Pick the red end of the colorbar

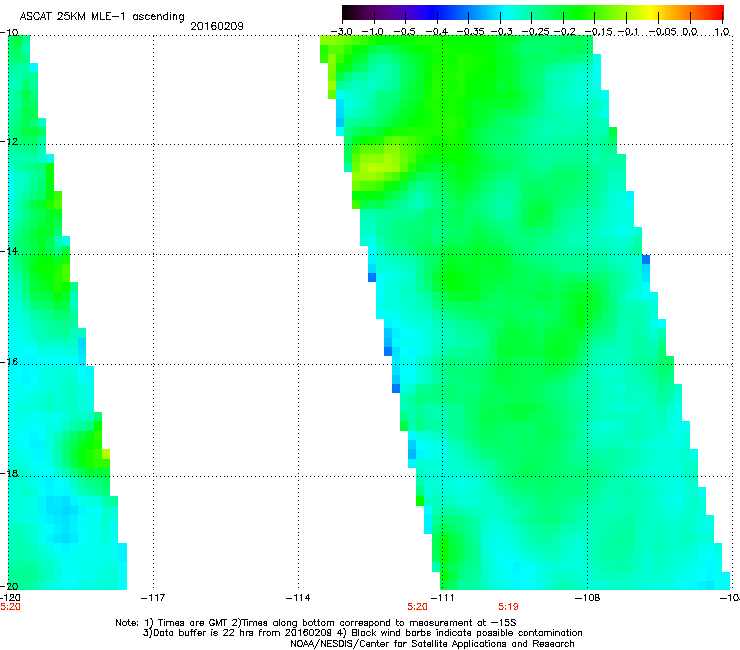click(715, 12)
